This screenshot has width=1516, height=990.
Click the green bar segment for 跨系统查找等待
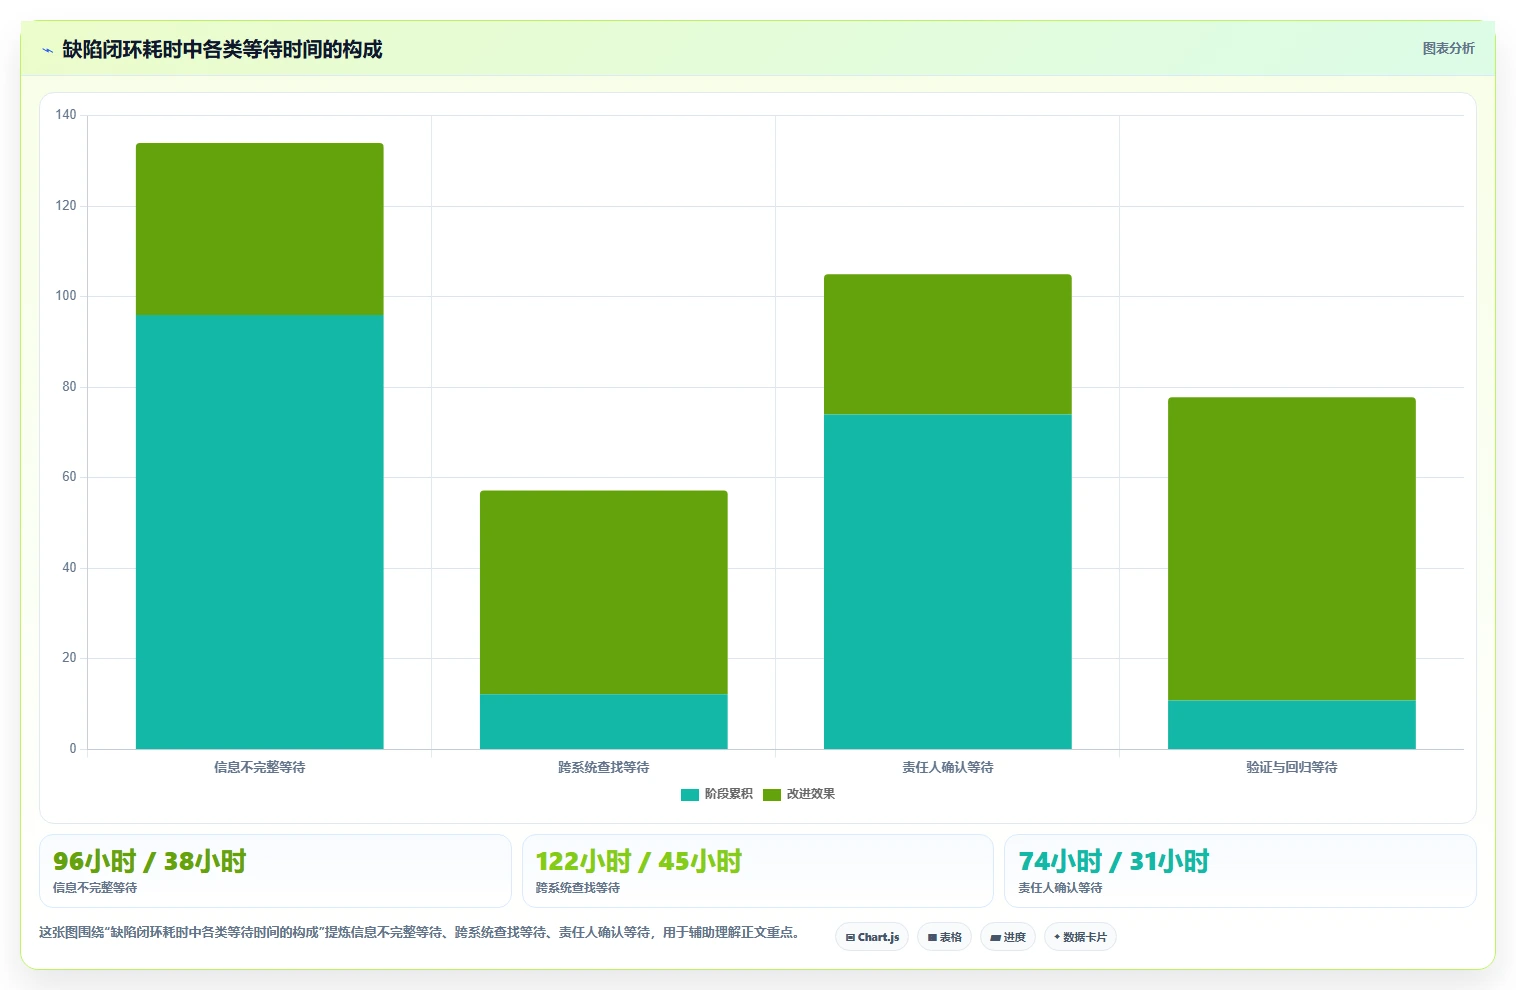tap(604, 592)
